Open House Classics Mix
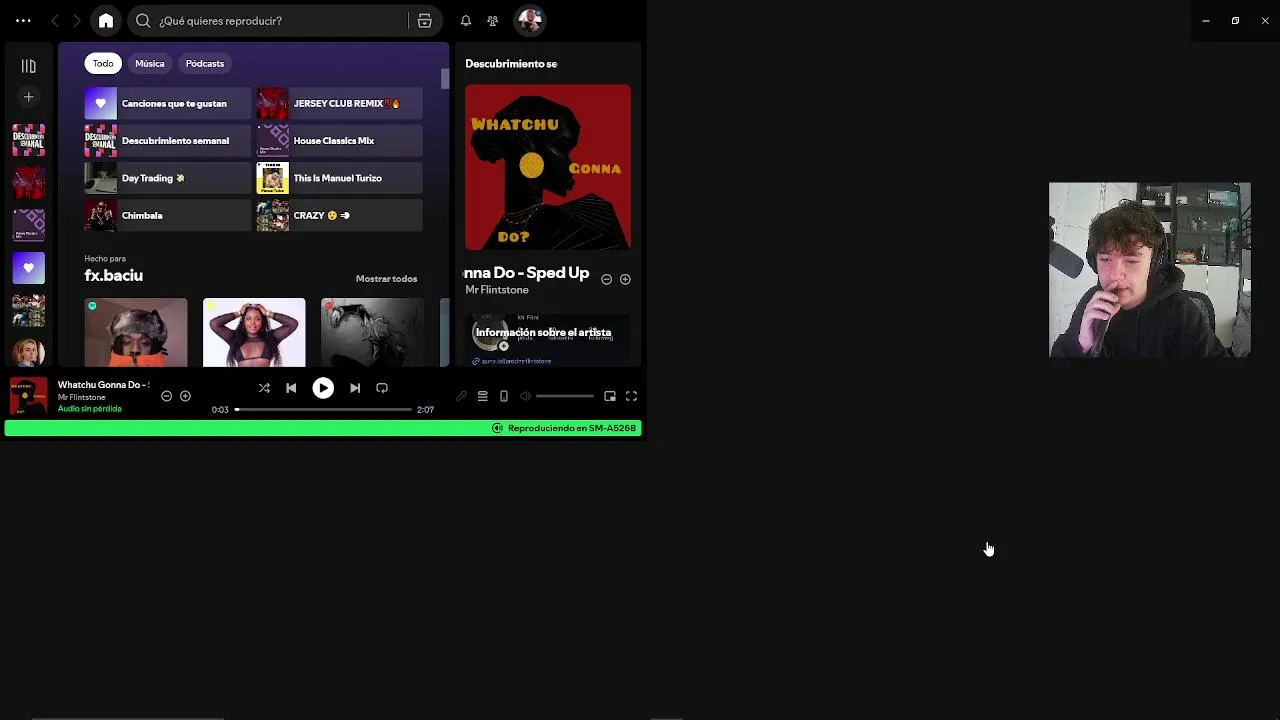1280x720 pixels. pyautogui.click(x=339, y=141)
